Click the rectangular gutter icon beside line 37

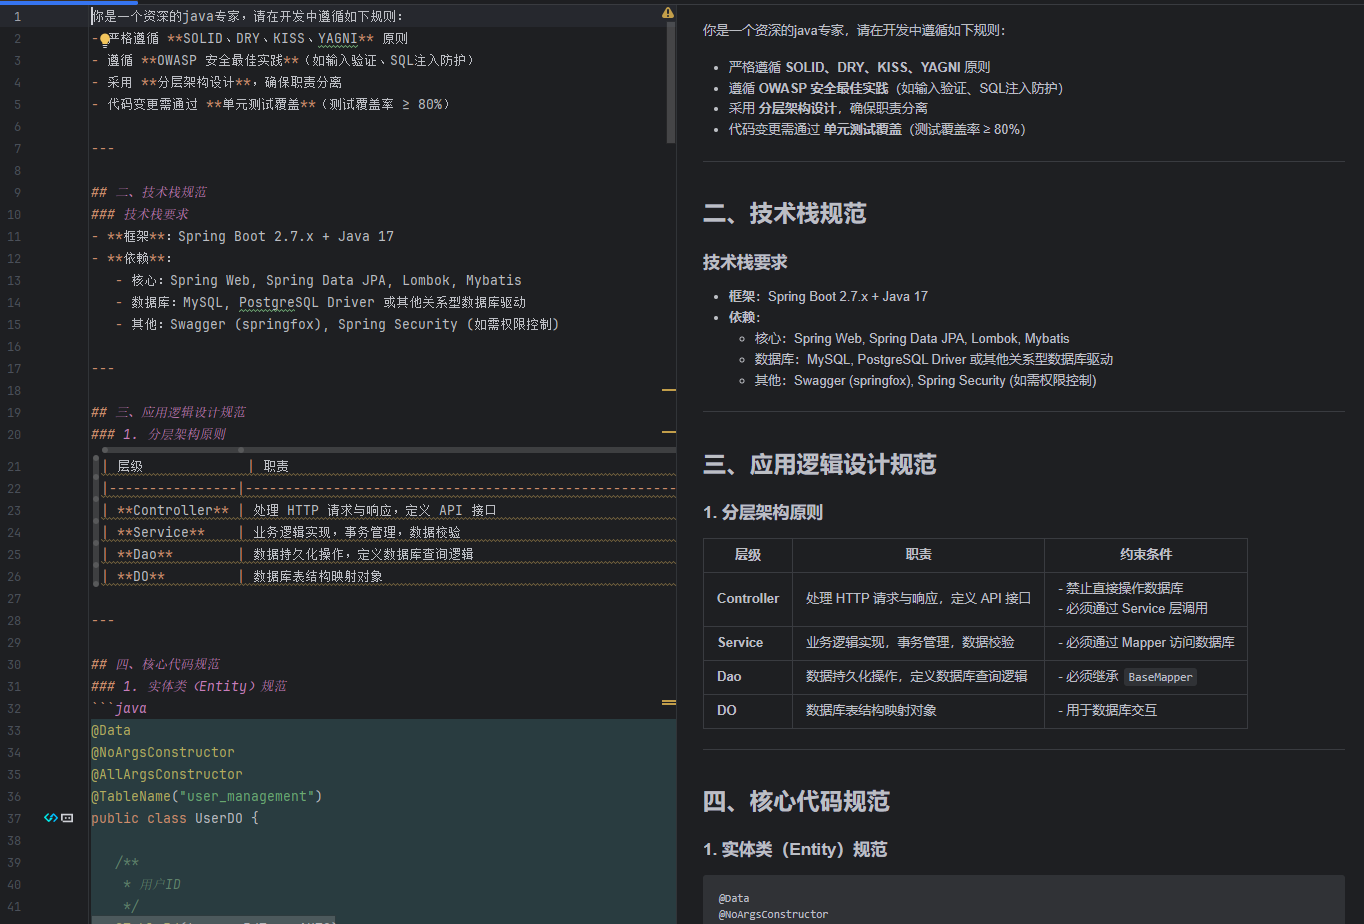67,818
